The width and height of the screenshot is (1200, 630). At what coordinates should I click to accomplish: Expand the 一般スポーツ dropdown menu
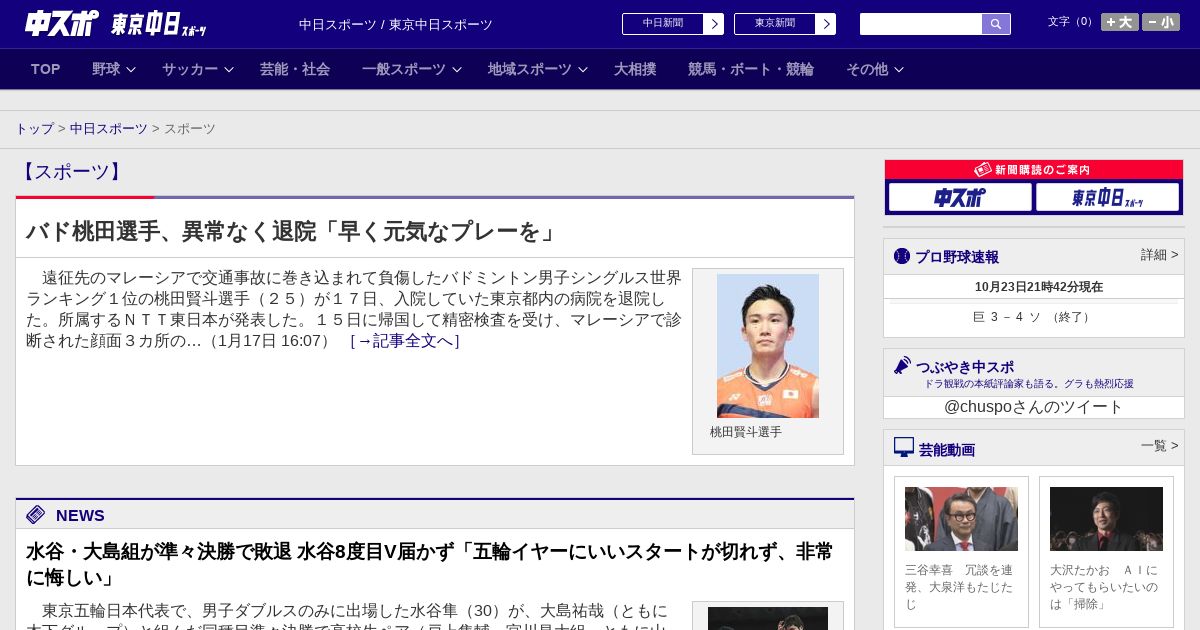[x=412, y=69]
